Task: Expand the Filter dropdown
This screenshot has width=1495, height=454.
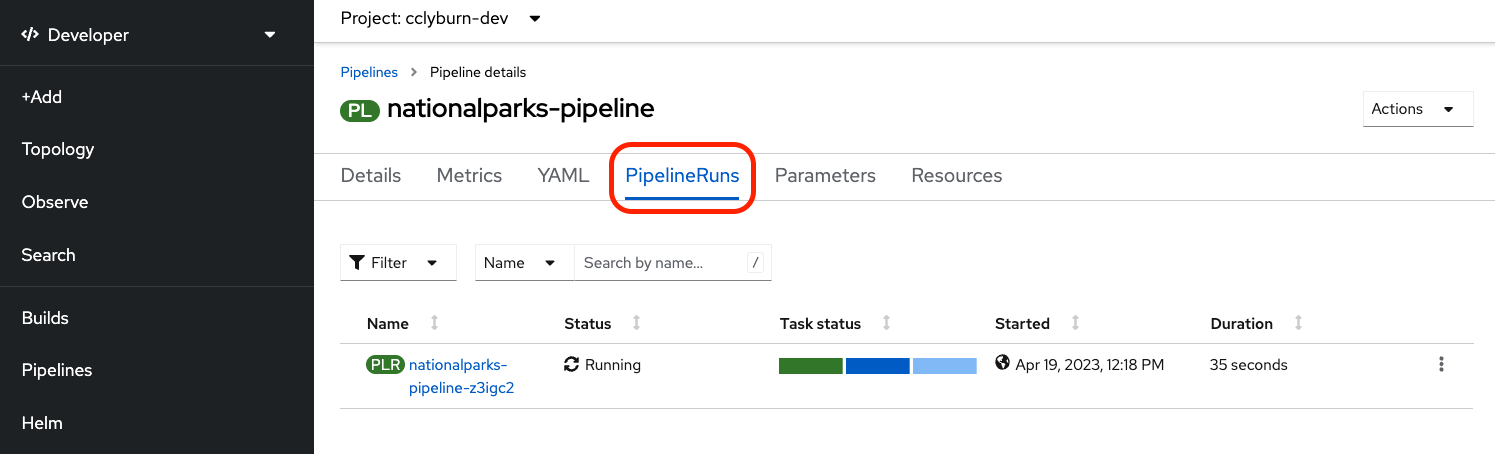Action: click(x=398, y=263)
